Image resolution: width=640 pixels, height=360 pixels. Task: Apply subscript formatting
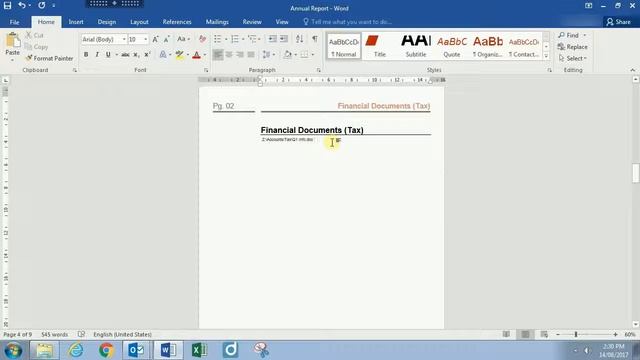[136, 55]
